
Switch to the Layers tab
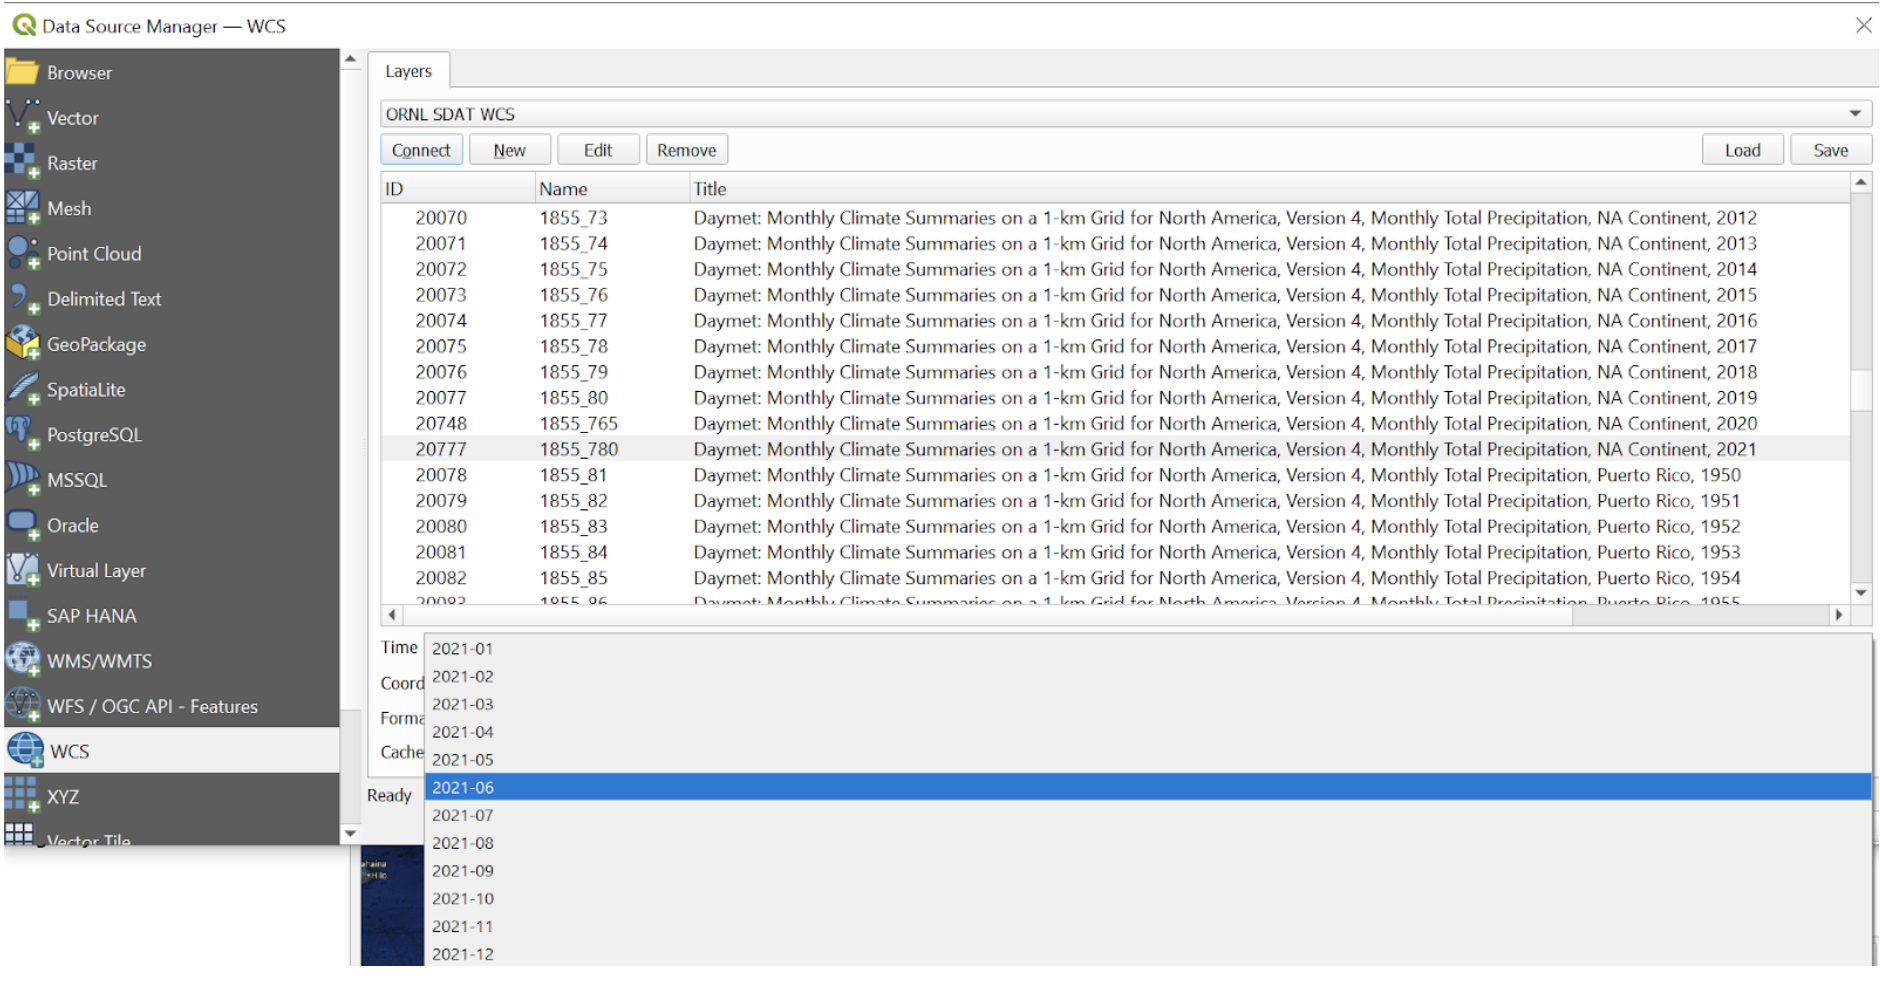[x=408, y=71]
